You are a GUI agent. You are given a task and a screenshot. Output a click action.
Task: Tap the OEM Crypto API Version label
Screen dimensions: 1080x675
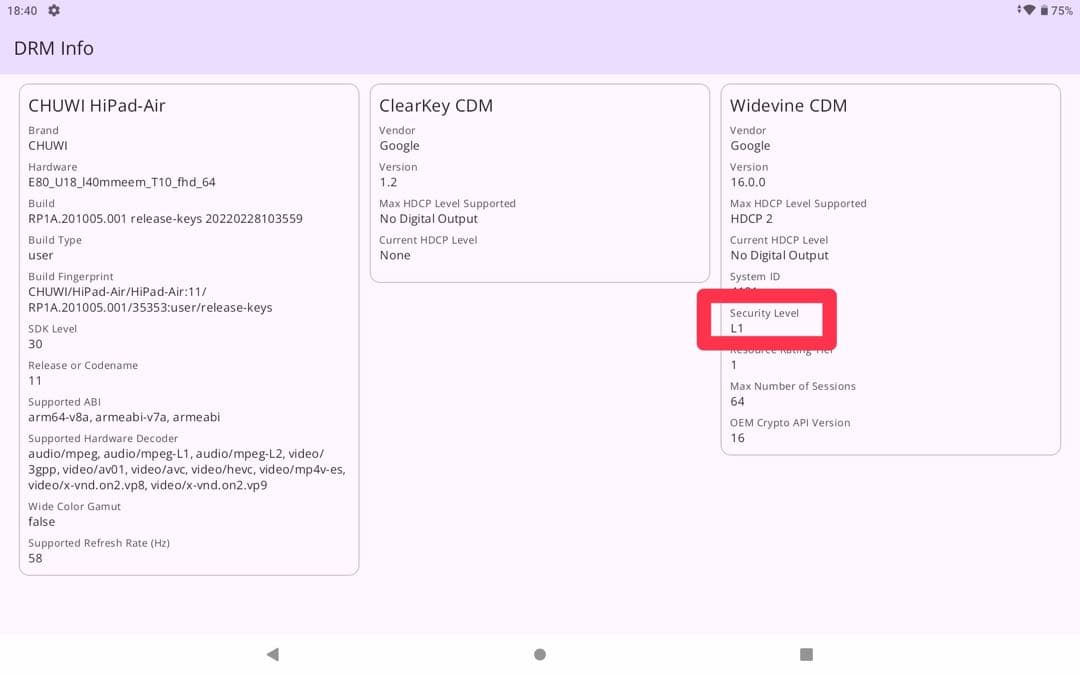click(790, 422)
